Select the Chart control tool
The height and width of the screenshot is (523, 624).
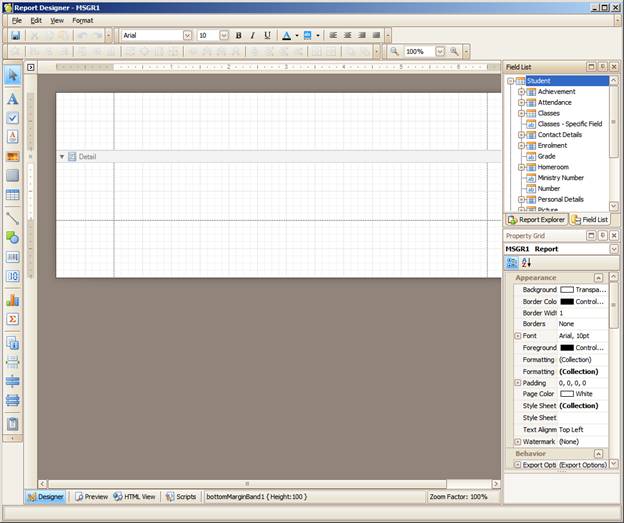tap(13, 299)
